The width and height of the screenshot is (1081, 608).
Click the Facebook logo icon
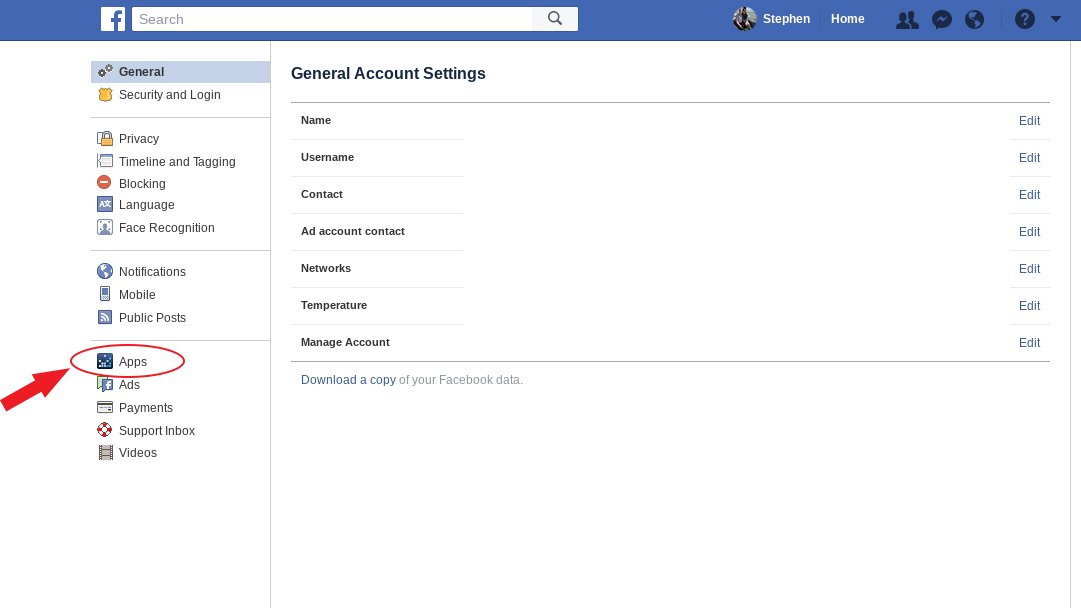[x=112, y=19]
